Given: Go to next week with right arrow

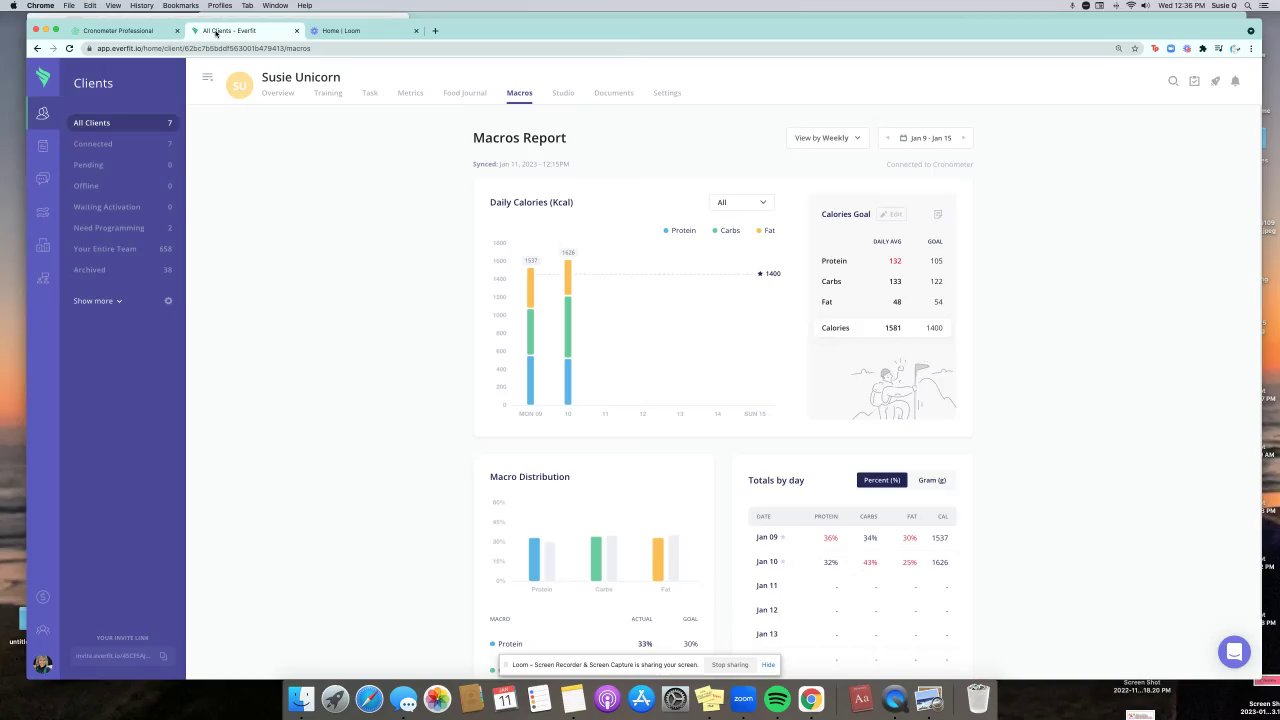Looking at the screenshot, I should point(963,138).
